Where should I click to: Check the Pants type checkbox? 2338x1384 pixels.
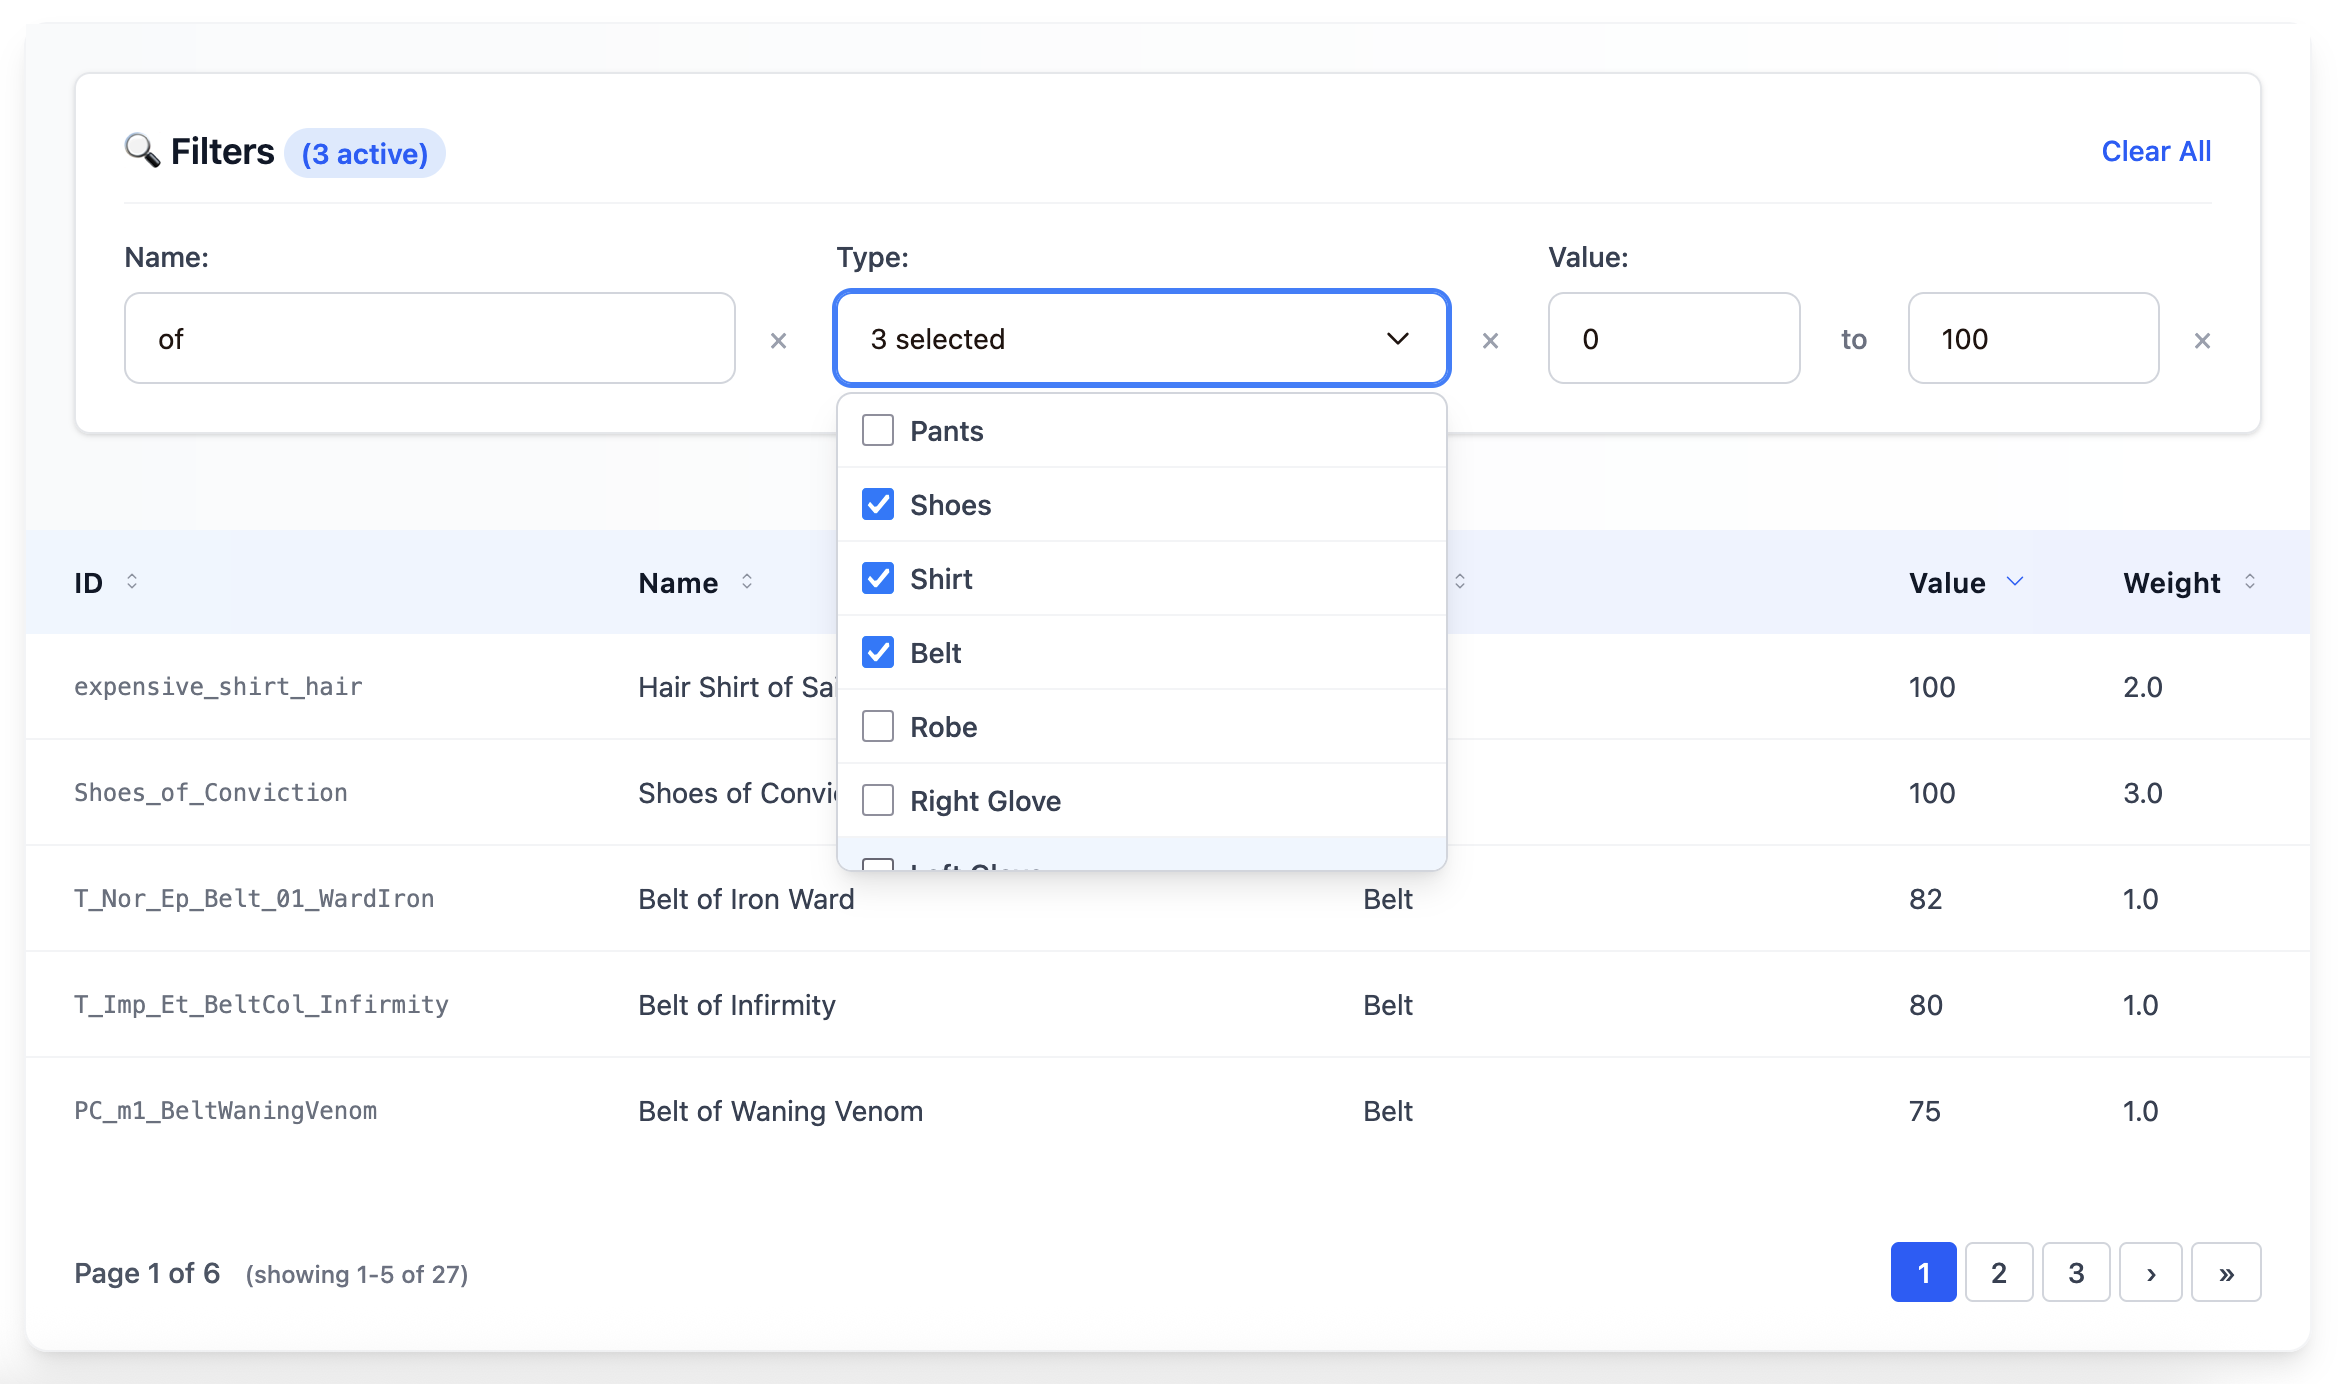pyautogui.click(x=877, y=430)
